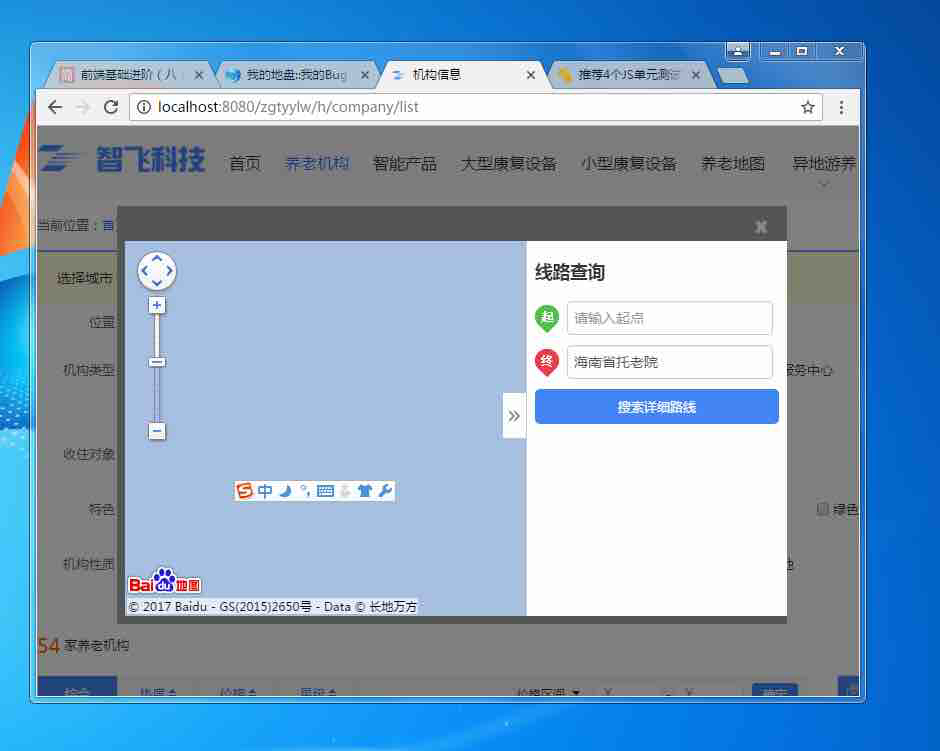Viewport: 940px width, 751px height.
Task: Click the Sogou keyboard icon
Action: click(325, 491)
